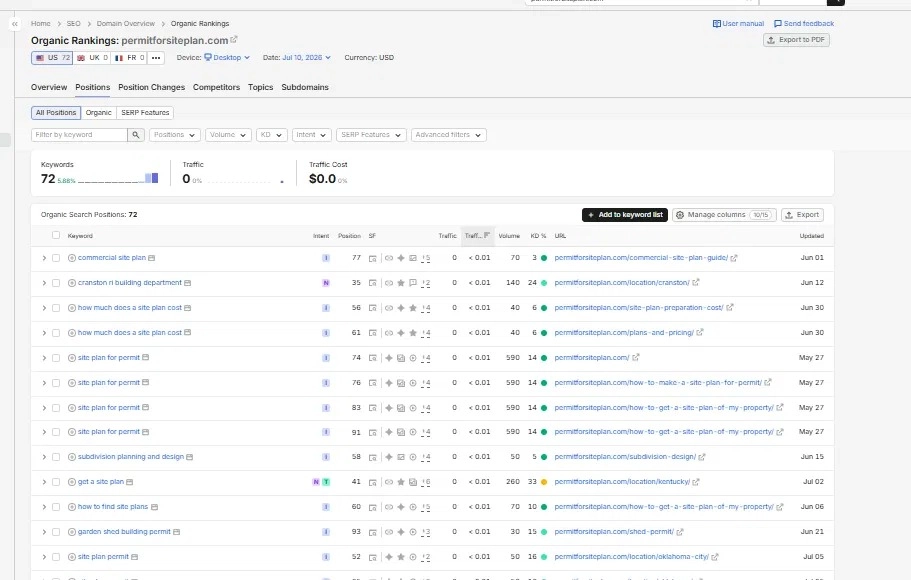
Task: Open the KD filter dropdown
Action: click(271, 135)
